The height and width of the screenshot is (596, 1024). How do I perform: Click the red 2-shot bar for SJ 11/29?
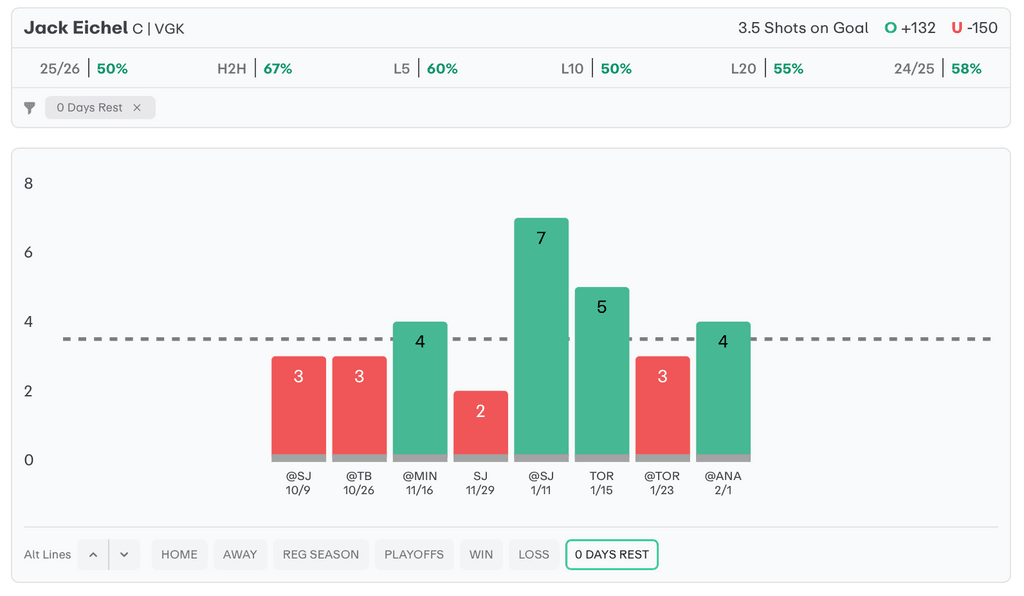(x=480, y=424)
